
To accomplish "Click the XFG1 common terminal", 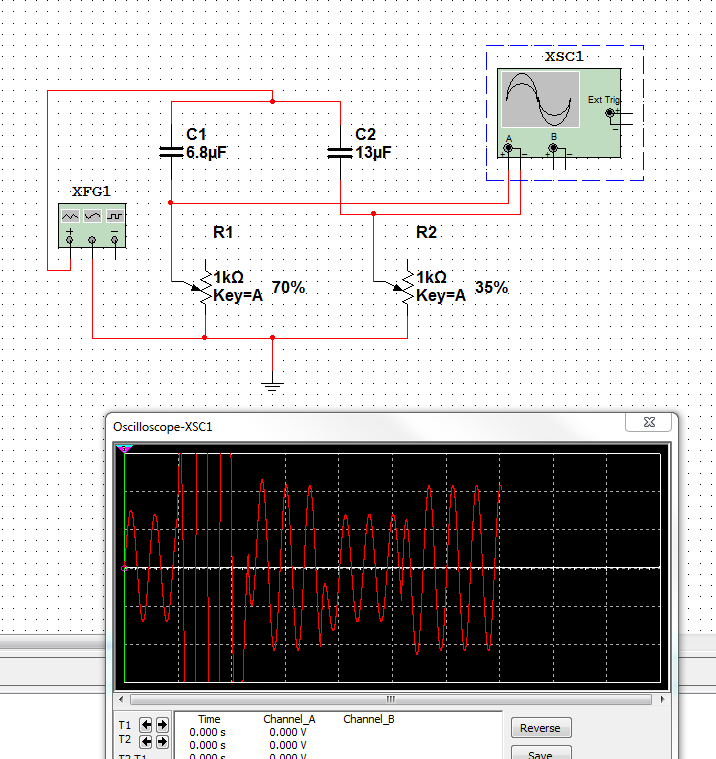I will pyautogui.click(x=92, y=240).
